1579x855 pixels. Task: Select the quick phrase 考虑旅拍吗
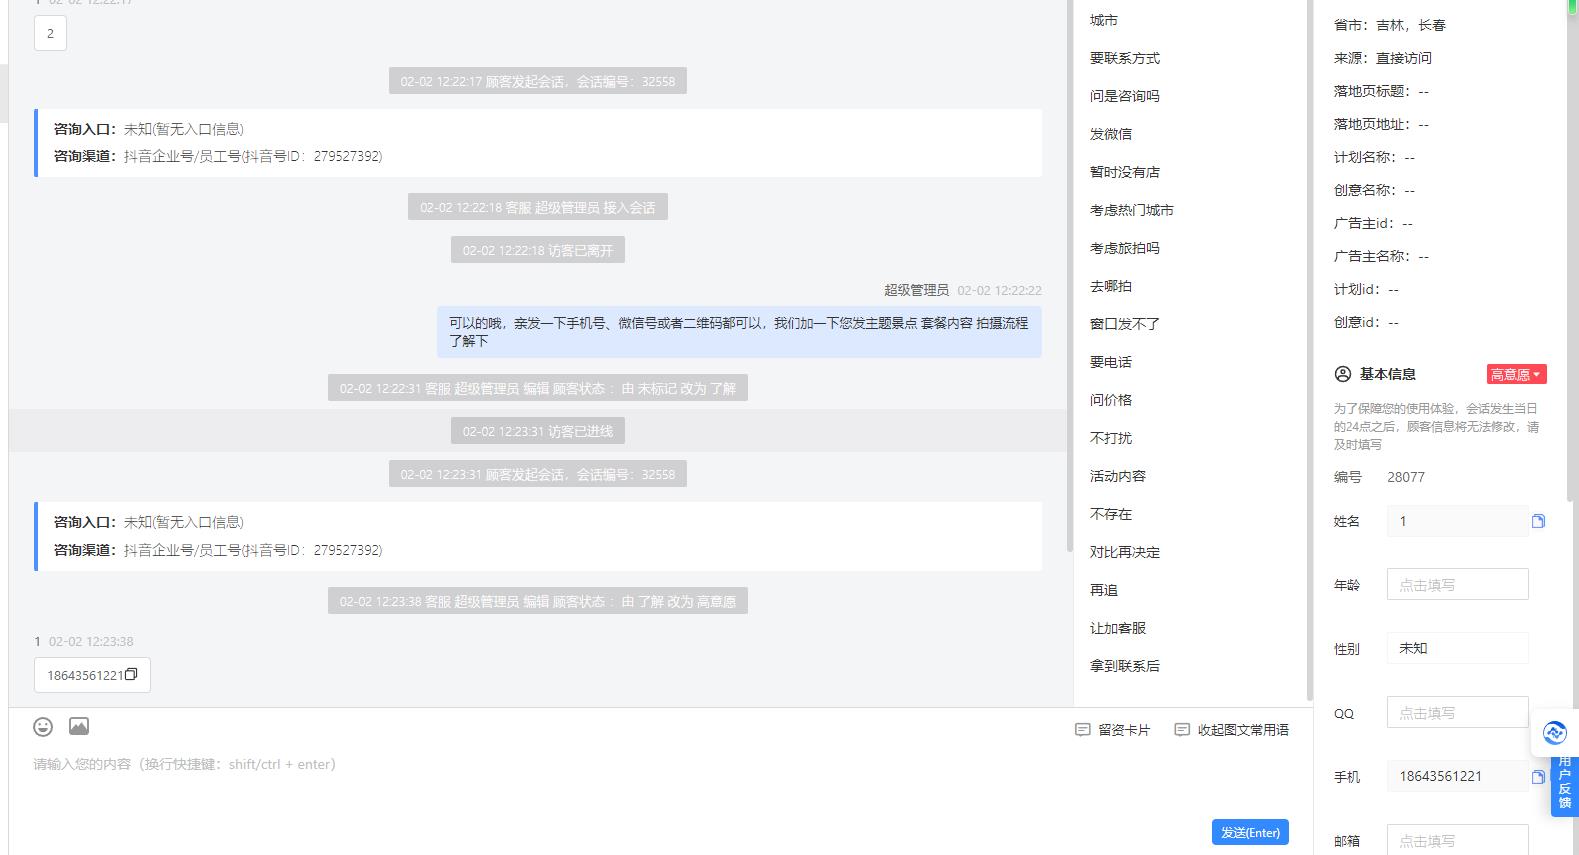(1125, 248)
